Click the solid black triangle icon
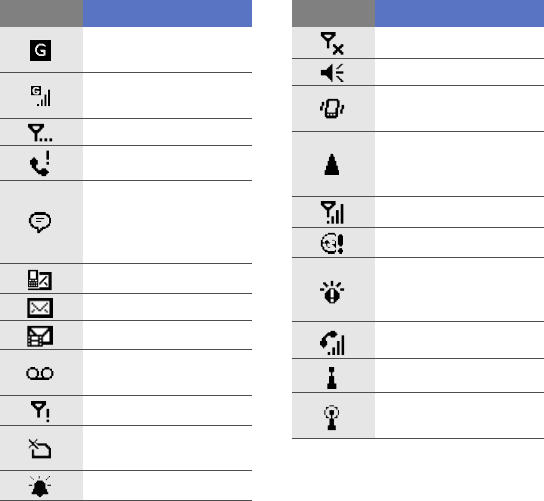The height and width of the screenshot is (501, 544). click(332, 164)
